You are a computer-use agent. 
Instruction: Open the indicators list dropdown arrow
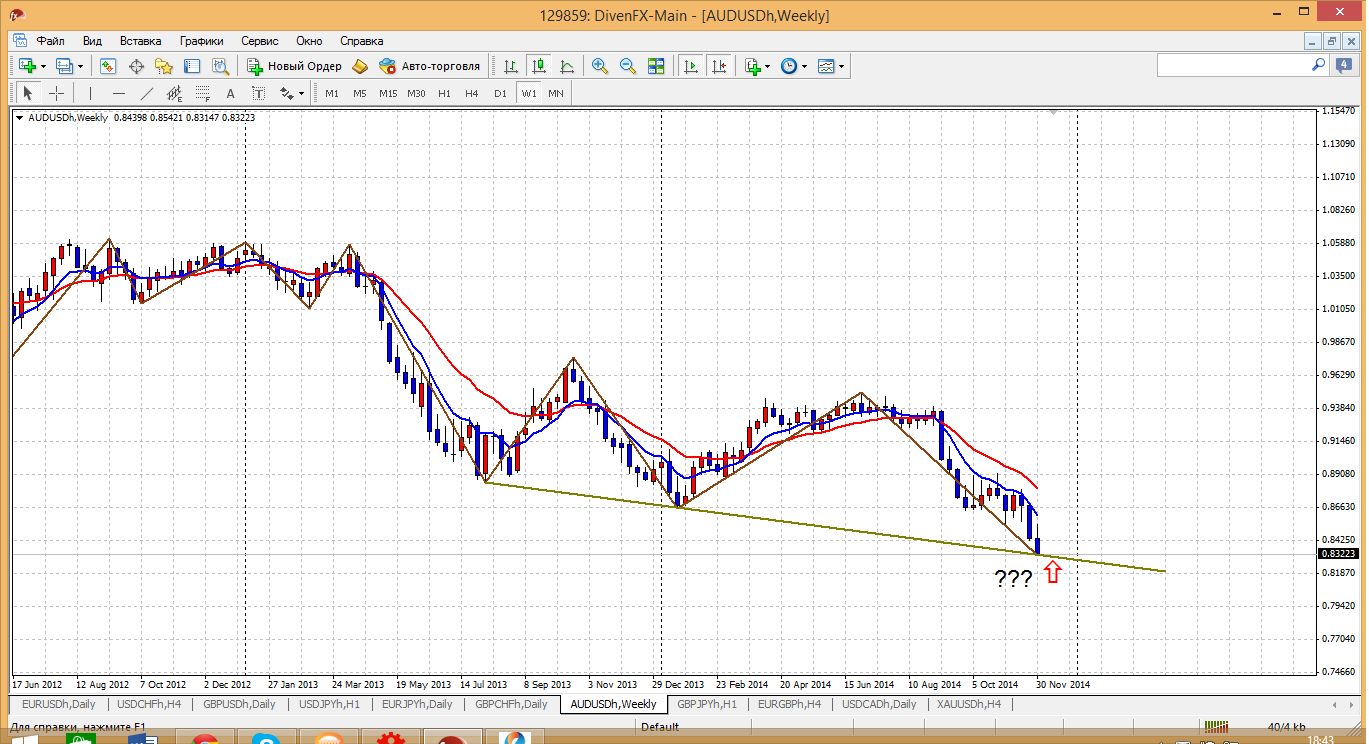pos(767,66)
